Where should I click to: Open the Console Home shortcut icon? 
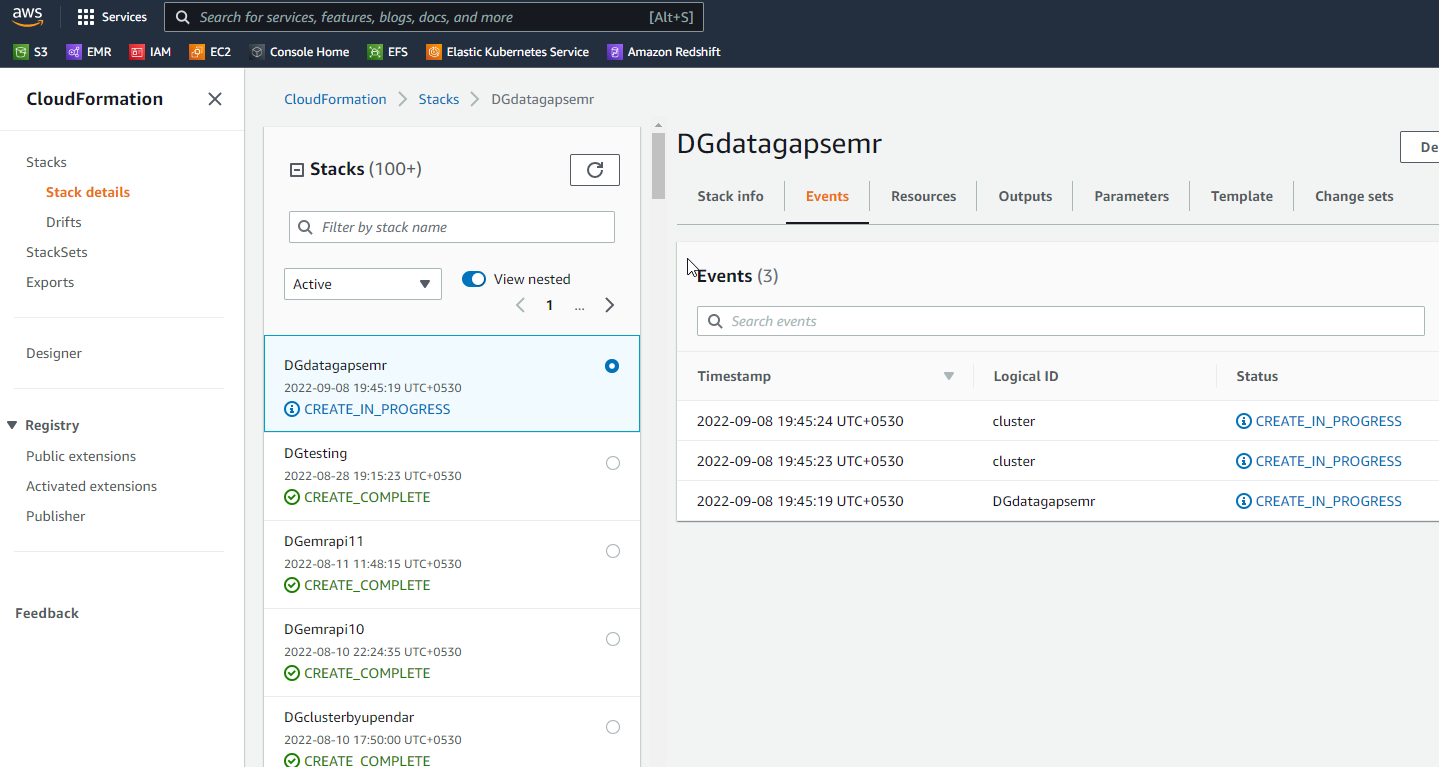[257, 52]
